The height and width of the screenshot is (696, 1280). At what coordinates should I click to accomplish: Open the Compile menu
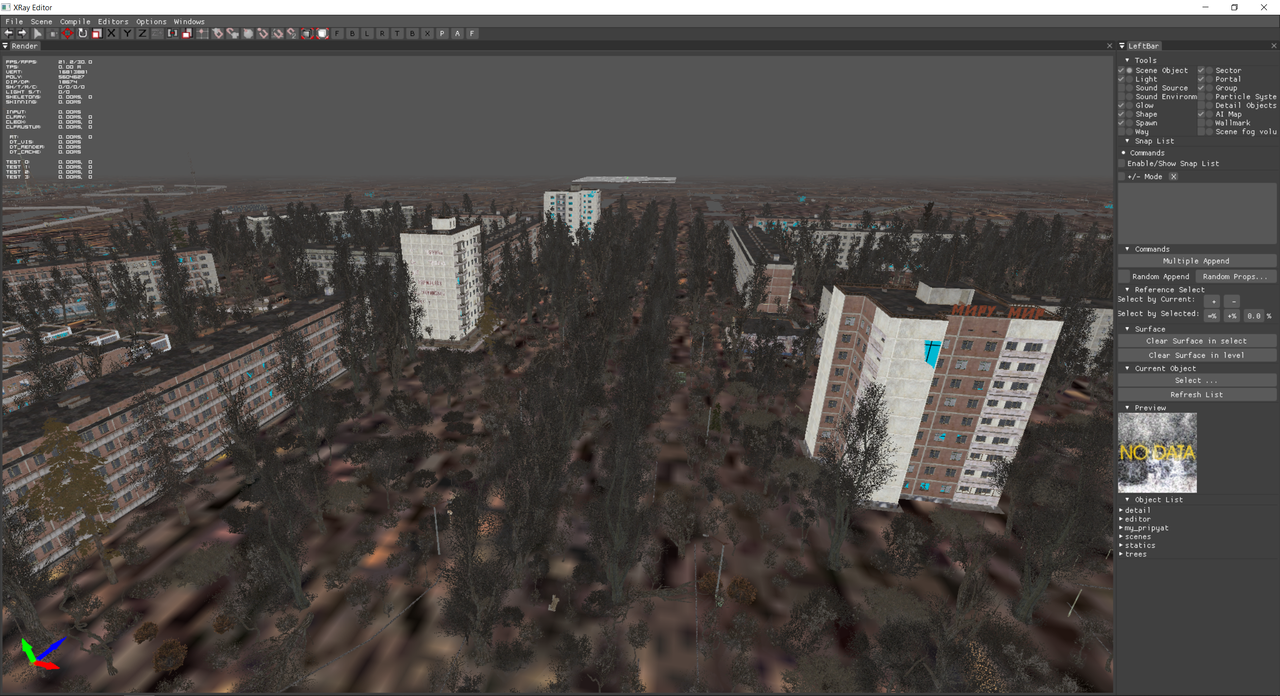(x=75, y=21)
